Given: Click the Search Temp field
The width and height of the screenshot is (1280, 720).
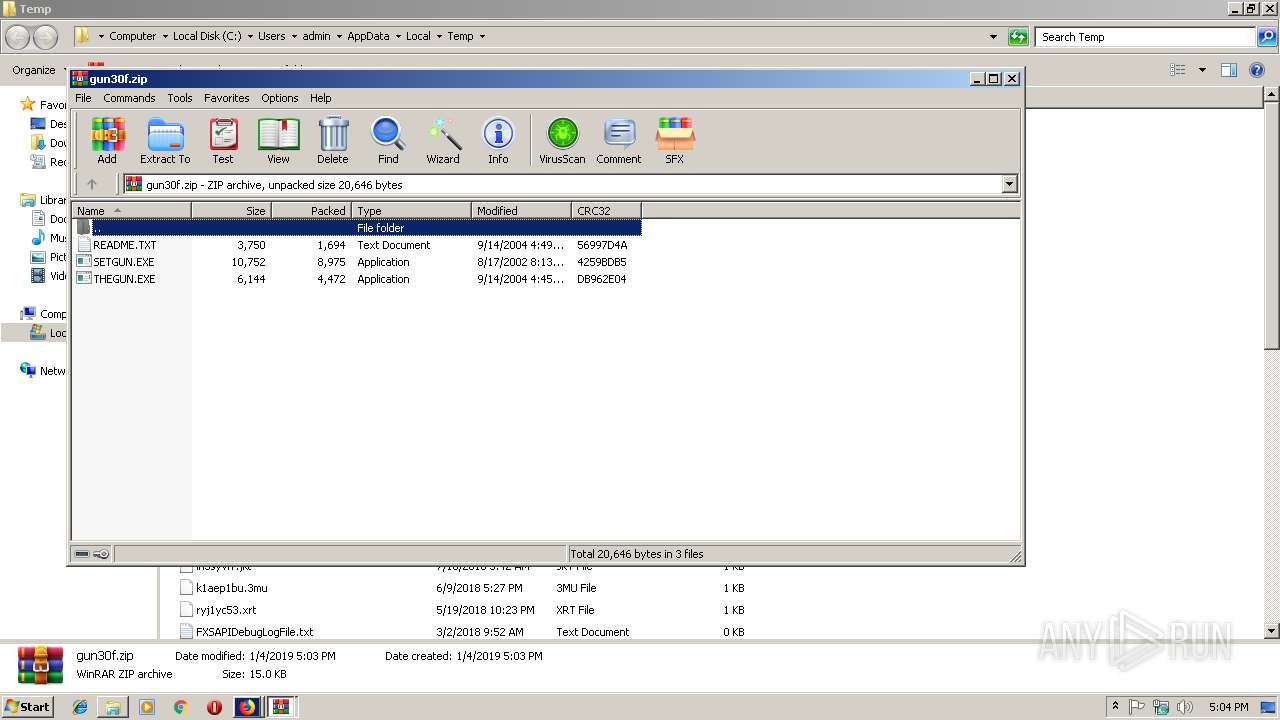Looking at the screenshot, I should [x=1145, y=37].
